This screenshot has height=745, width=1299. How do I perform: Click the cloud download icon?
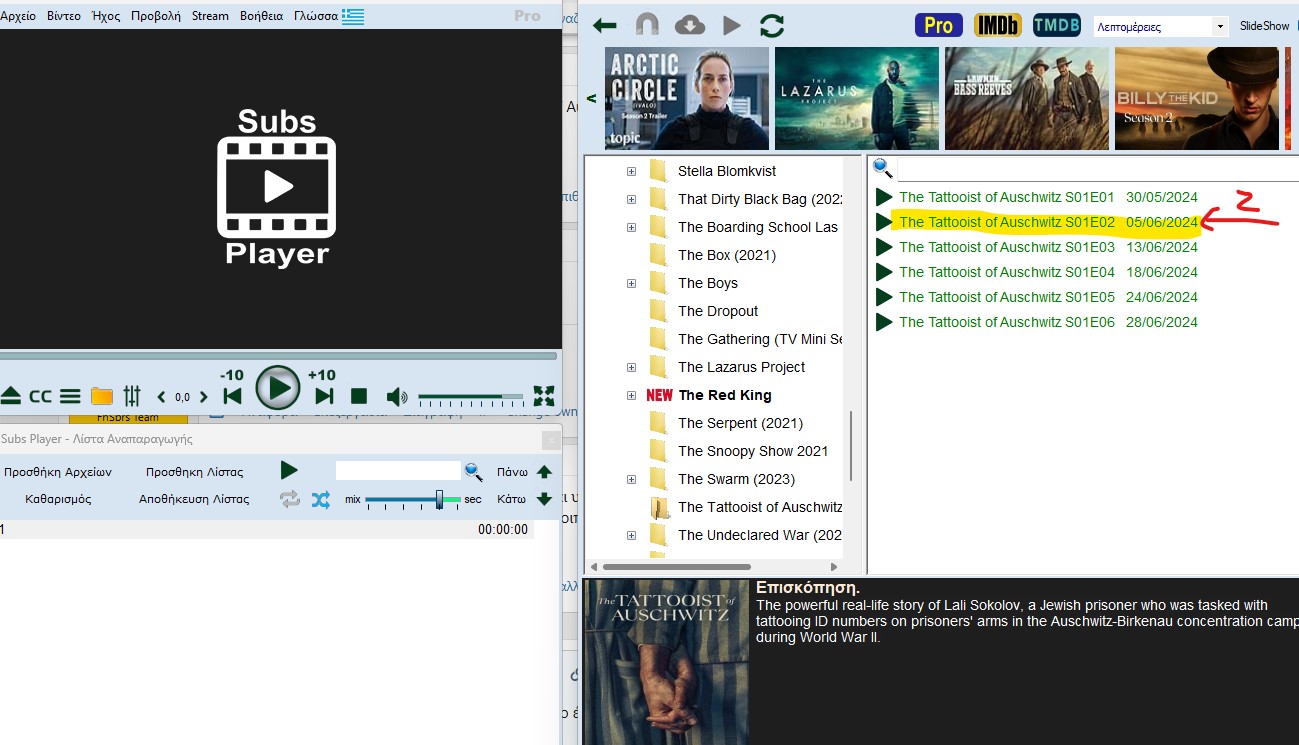click(690, 25)
